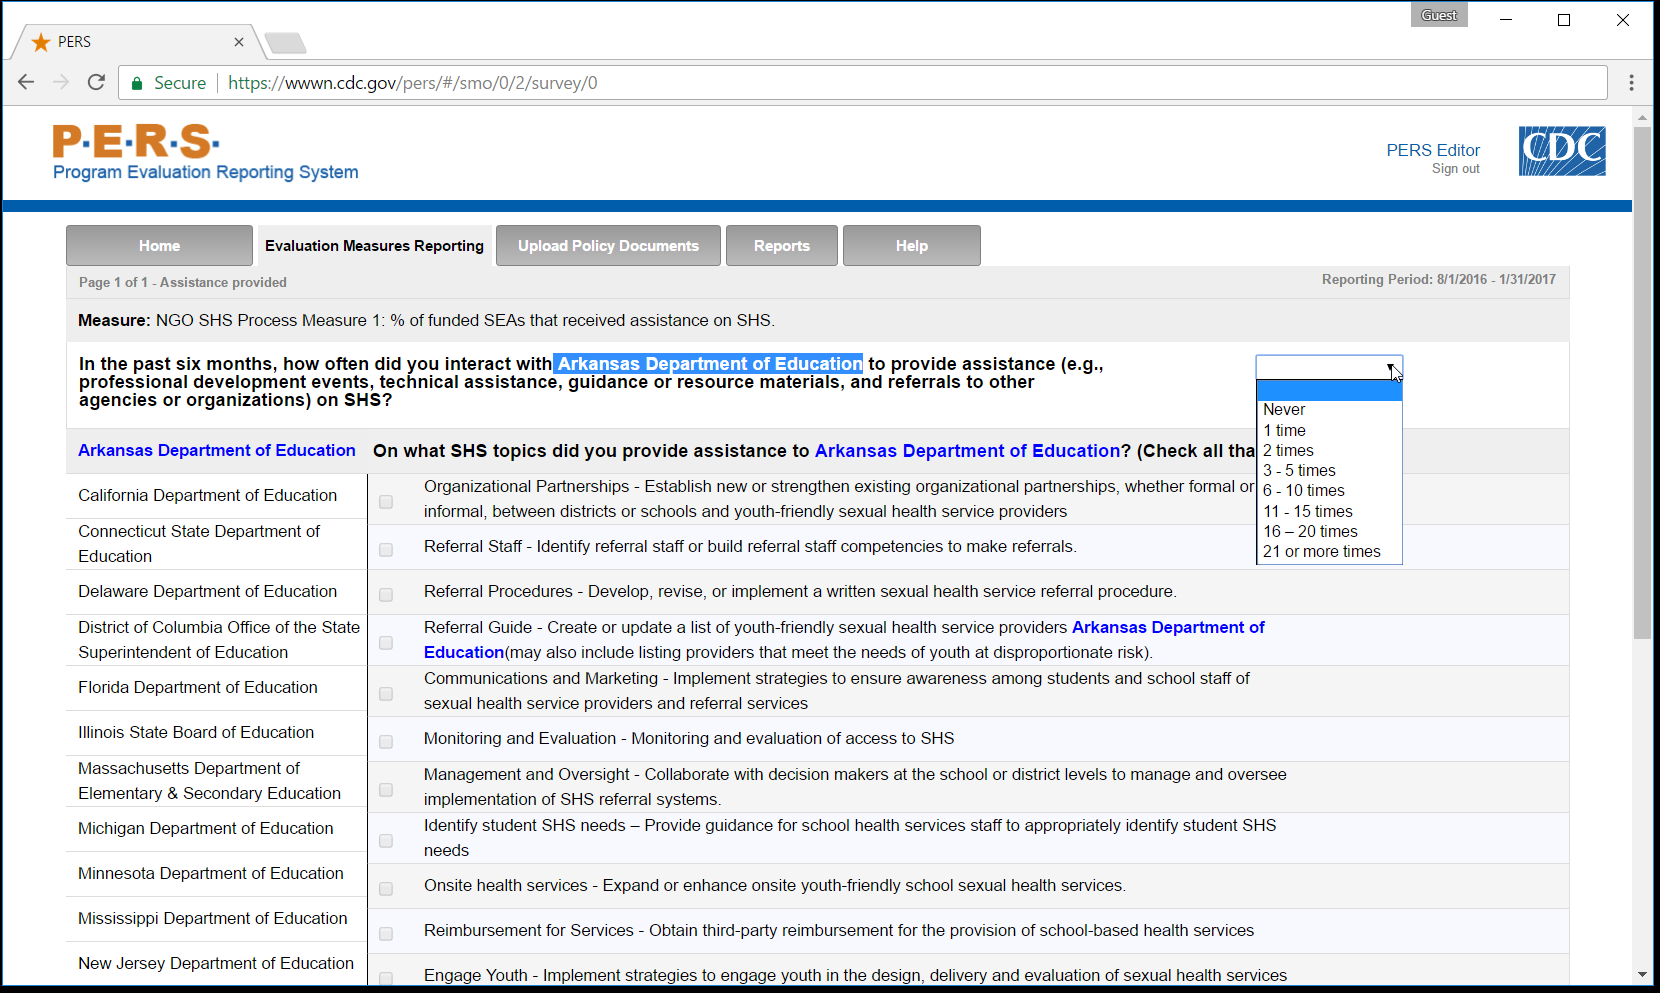
Task: Click the highlighted Arkansas Department of Education text
Action: (x=709, y=364)
